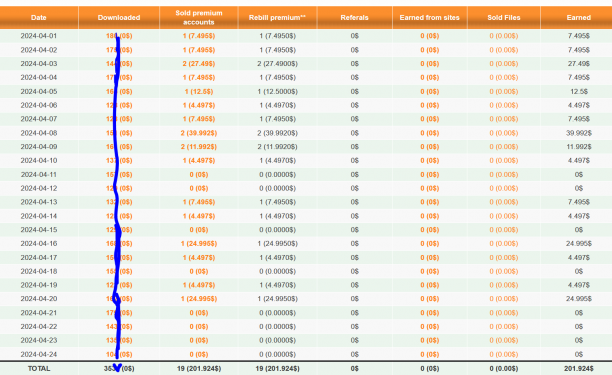
Task: Click Earned value 0$ for 2024-04-24
Action: coord(578,354)
